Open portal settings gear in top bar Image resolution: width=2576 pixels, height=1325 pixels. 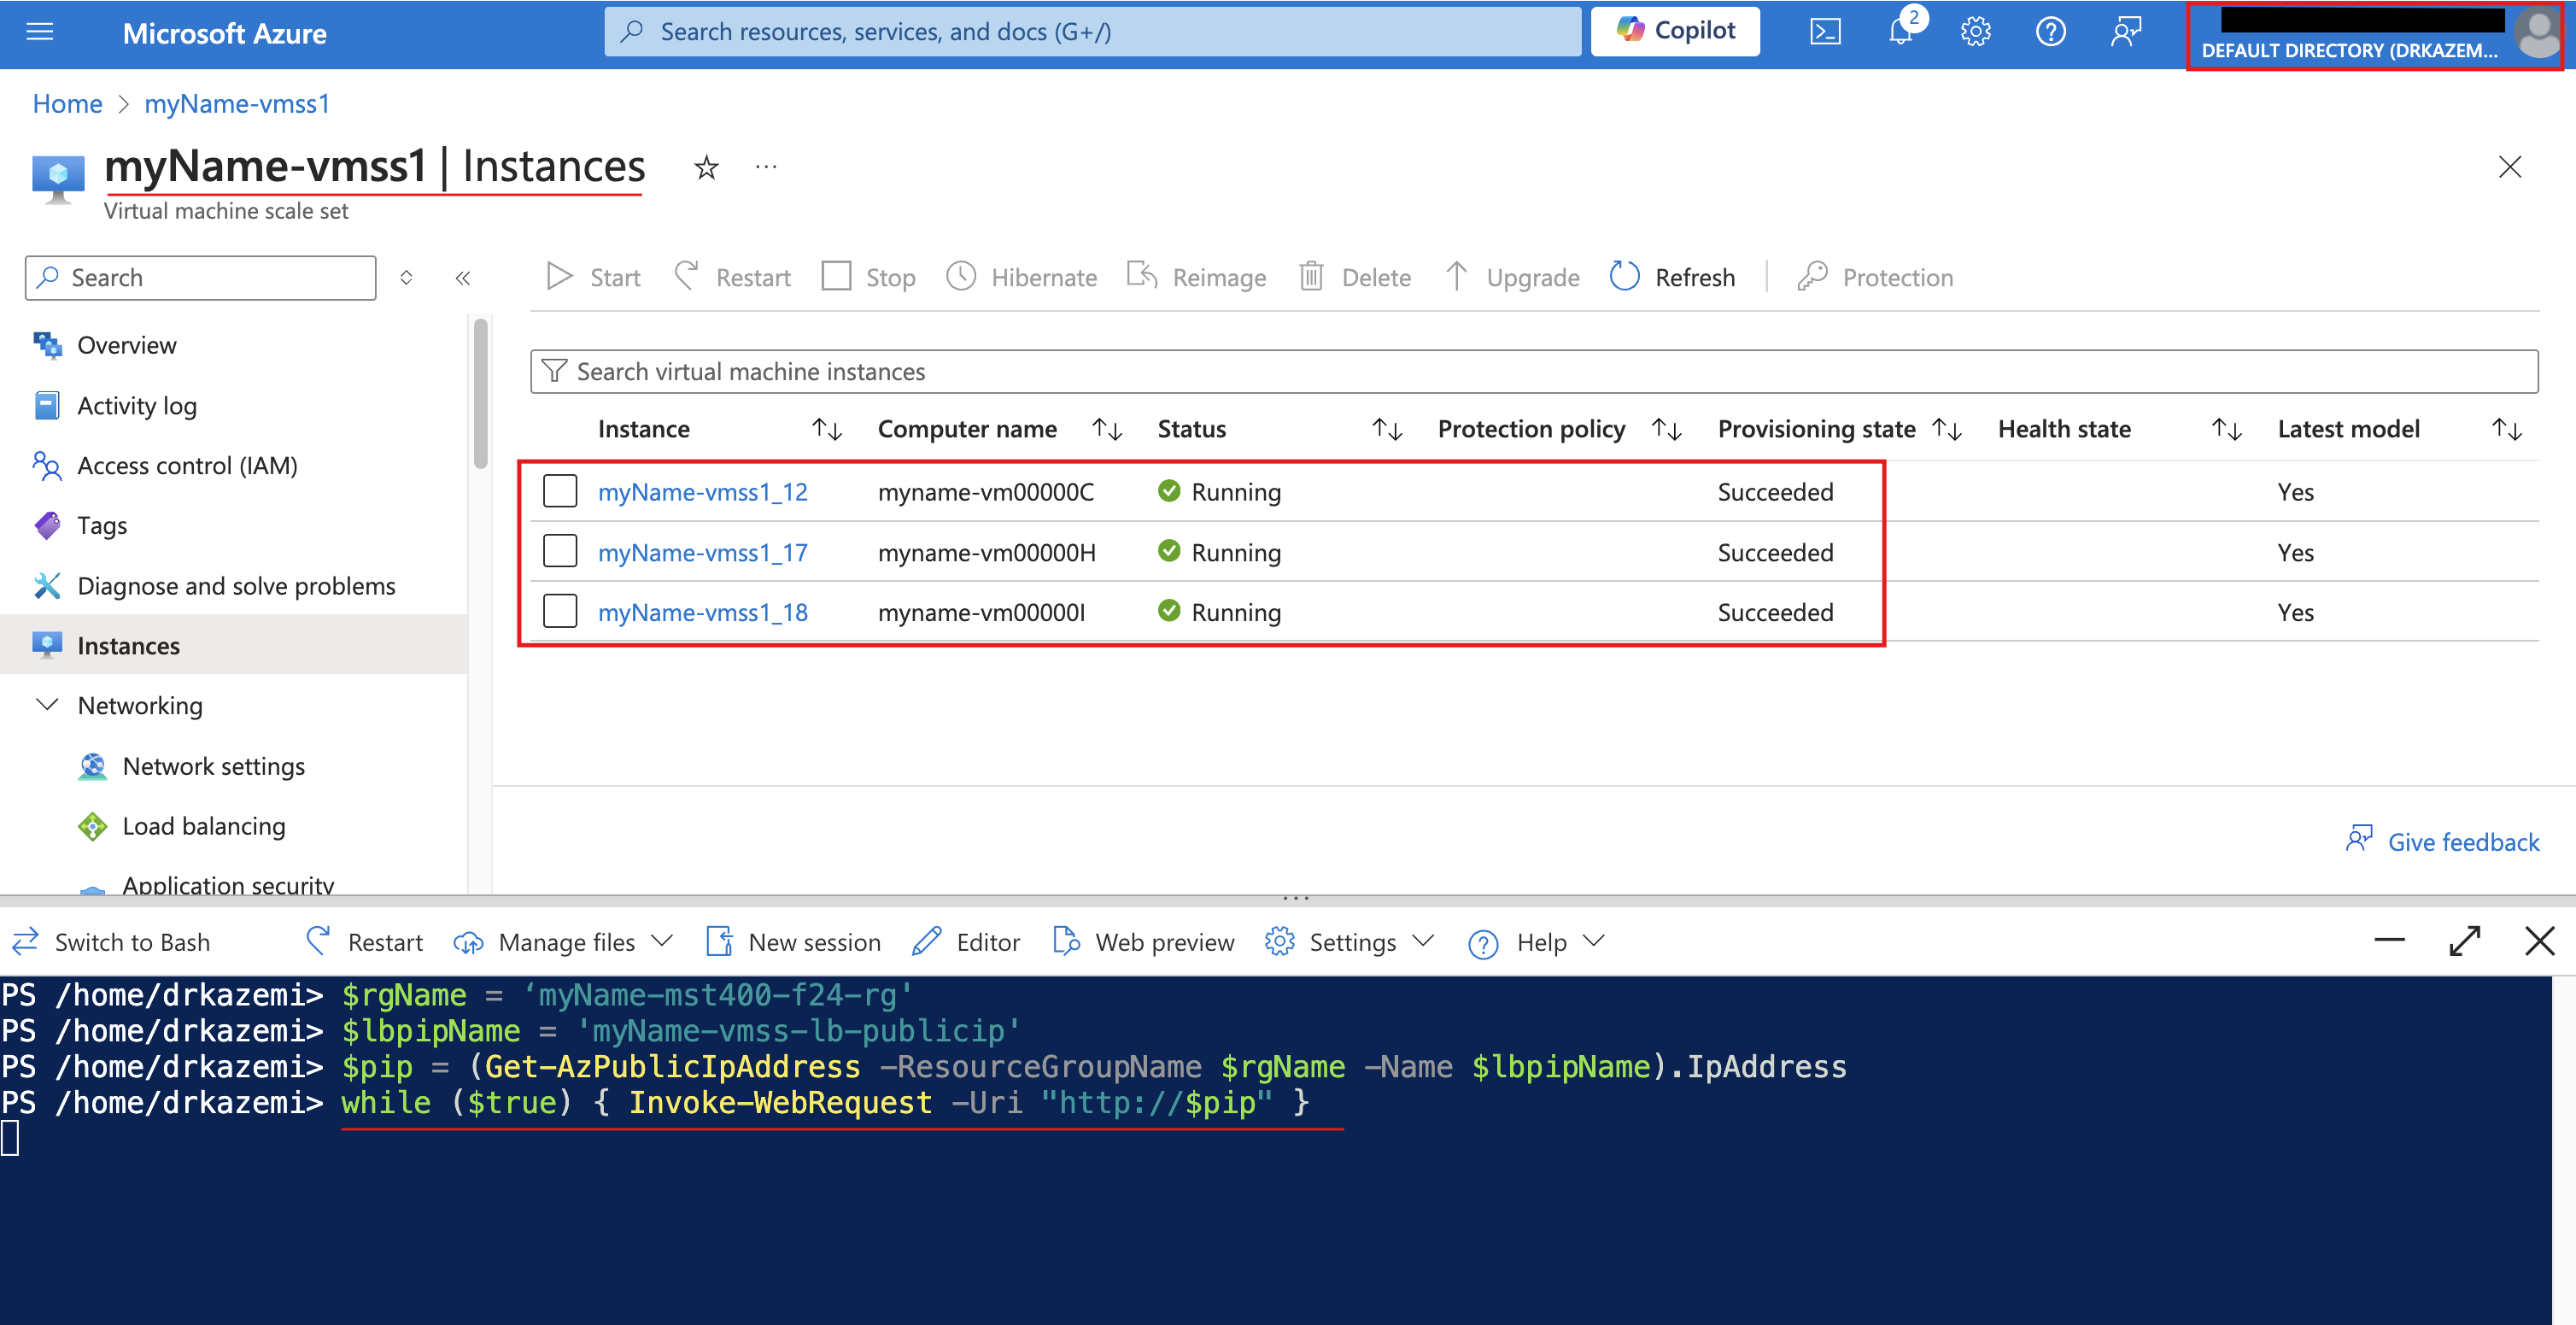tap(1975, 32)
